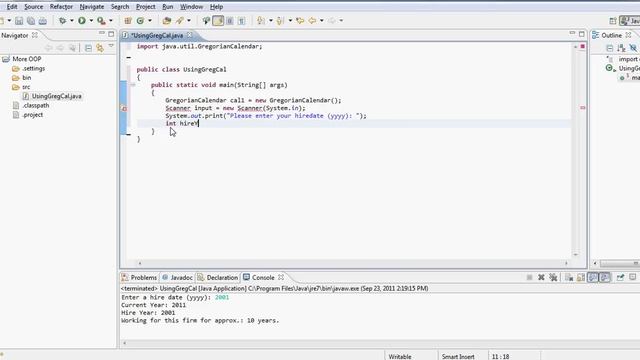Click the Sort icon in Outline toolbar
Image resolution: width=640 pixels, height=360 pixels.
pyautogui.click(x=621, y=48)
